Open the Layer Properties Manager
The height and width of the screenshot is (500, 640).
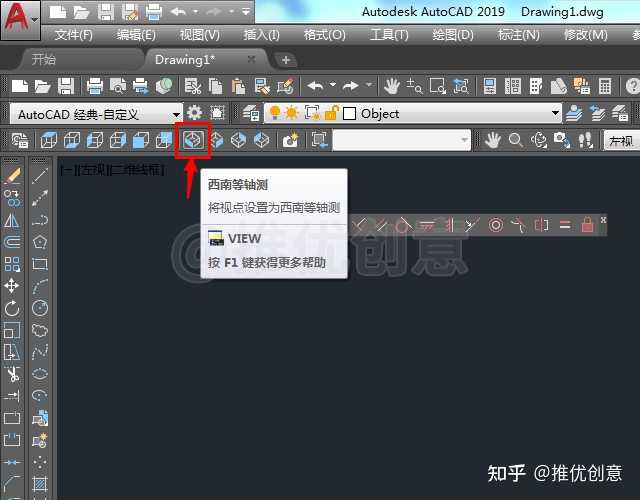(x=250, y=113)
